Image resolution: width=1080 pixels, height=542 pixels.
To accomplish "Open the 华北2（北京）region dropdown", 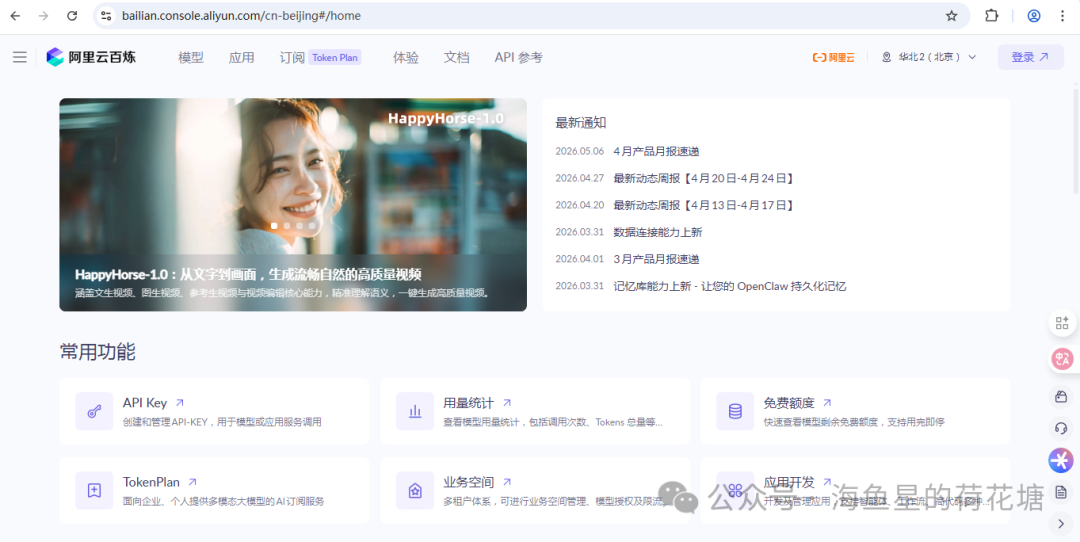I will point(929,57).
